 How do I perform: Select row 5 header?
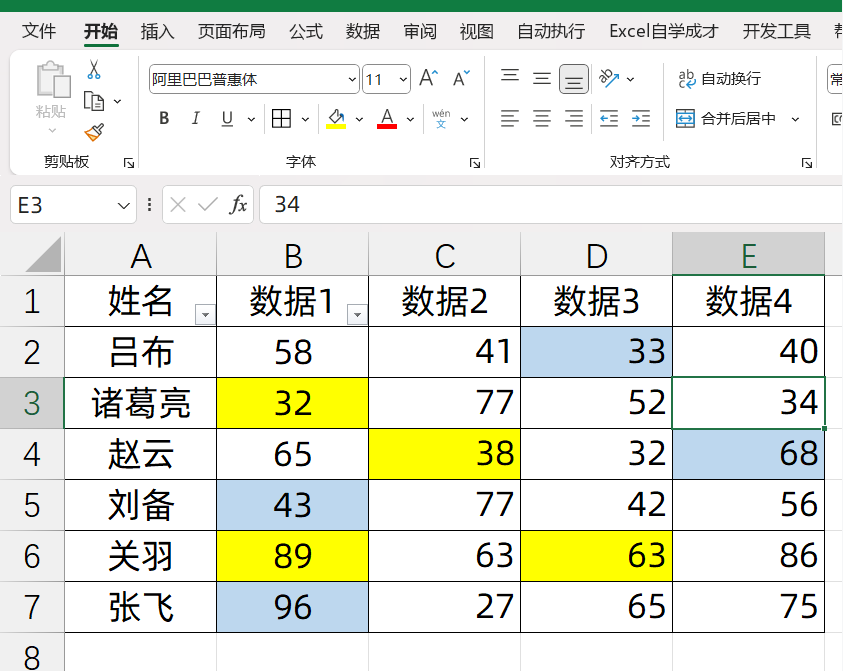pyautogui.click(x=32, y=505)
